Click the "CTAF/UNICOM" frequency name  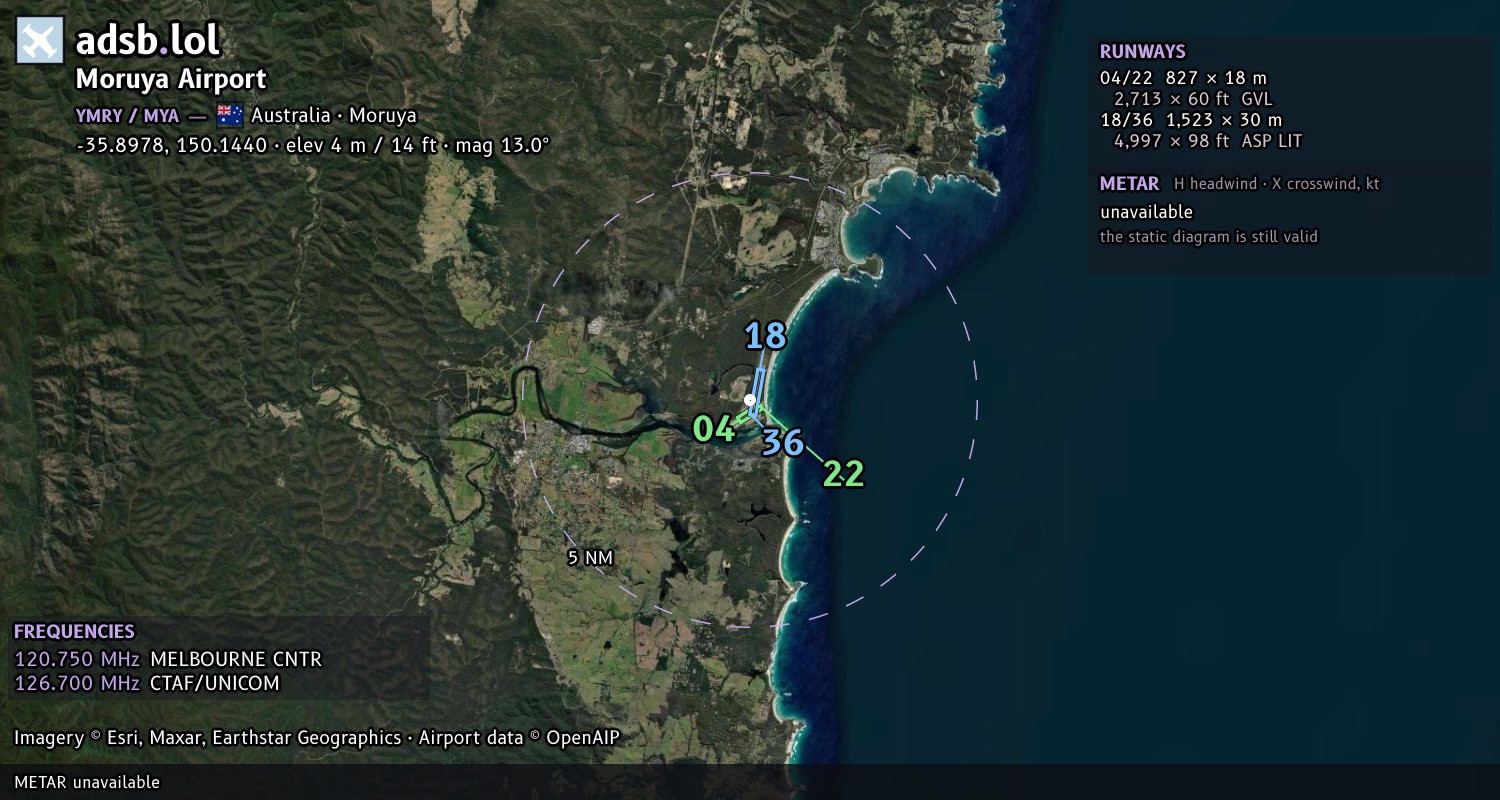215,684
